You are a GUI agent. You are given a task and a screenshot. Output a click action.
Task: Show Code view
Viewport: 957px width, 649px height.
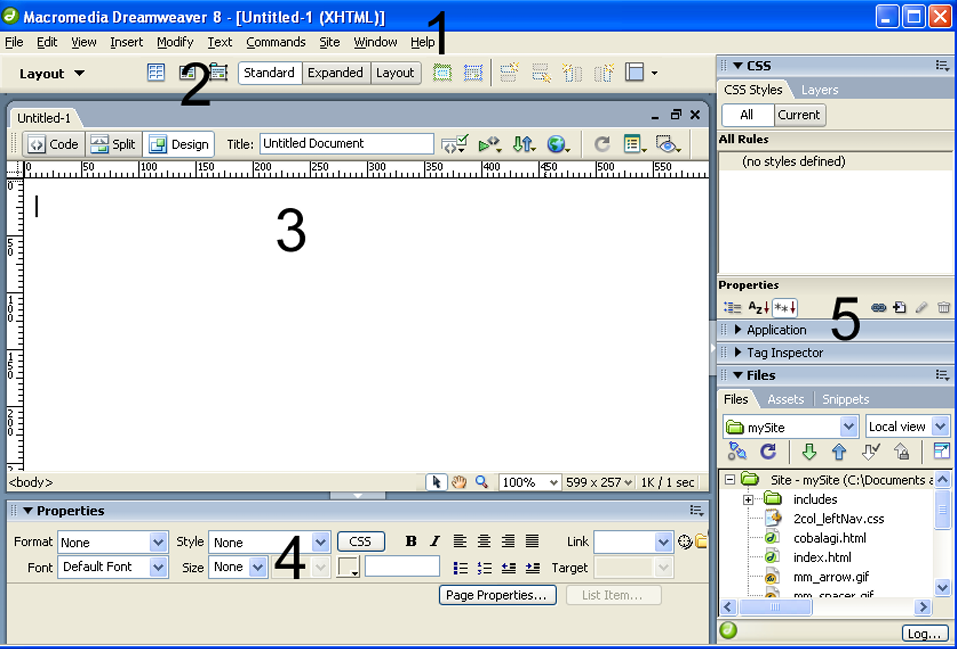point(54,145)
